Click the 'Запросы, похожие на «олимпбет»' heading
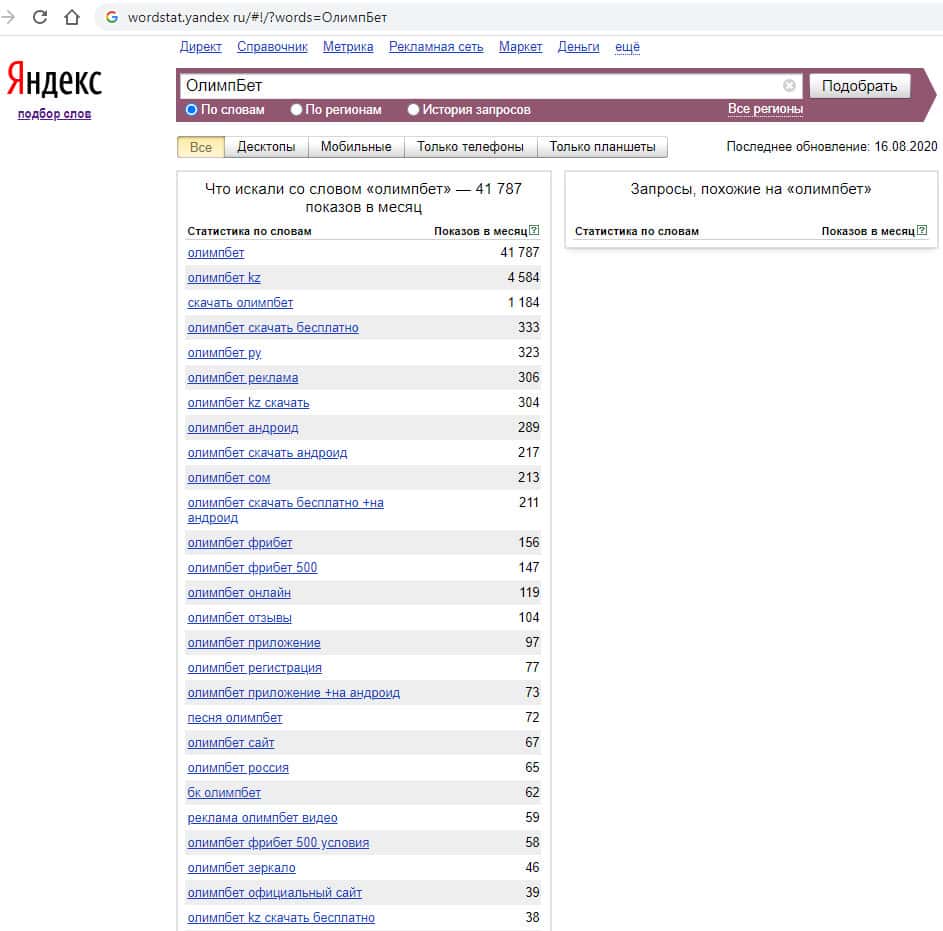943x931 pixels. (x=751, y=189)
